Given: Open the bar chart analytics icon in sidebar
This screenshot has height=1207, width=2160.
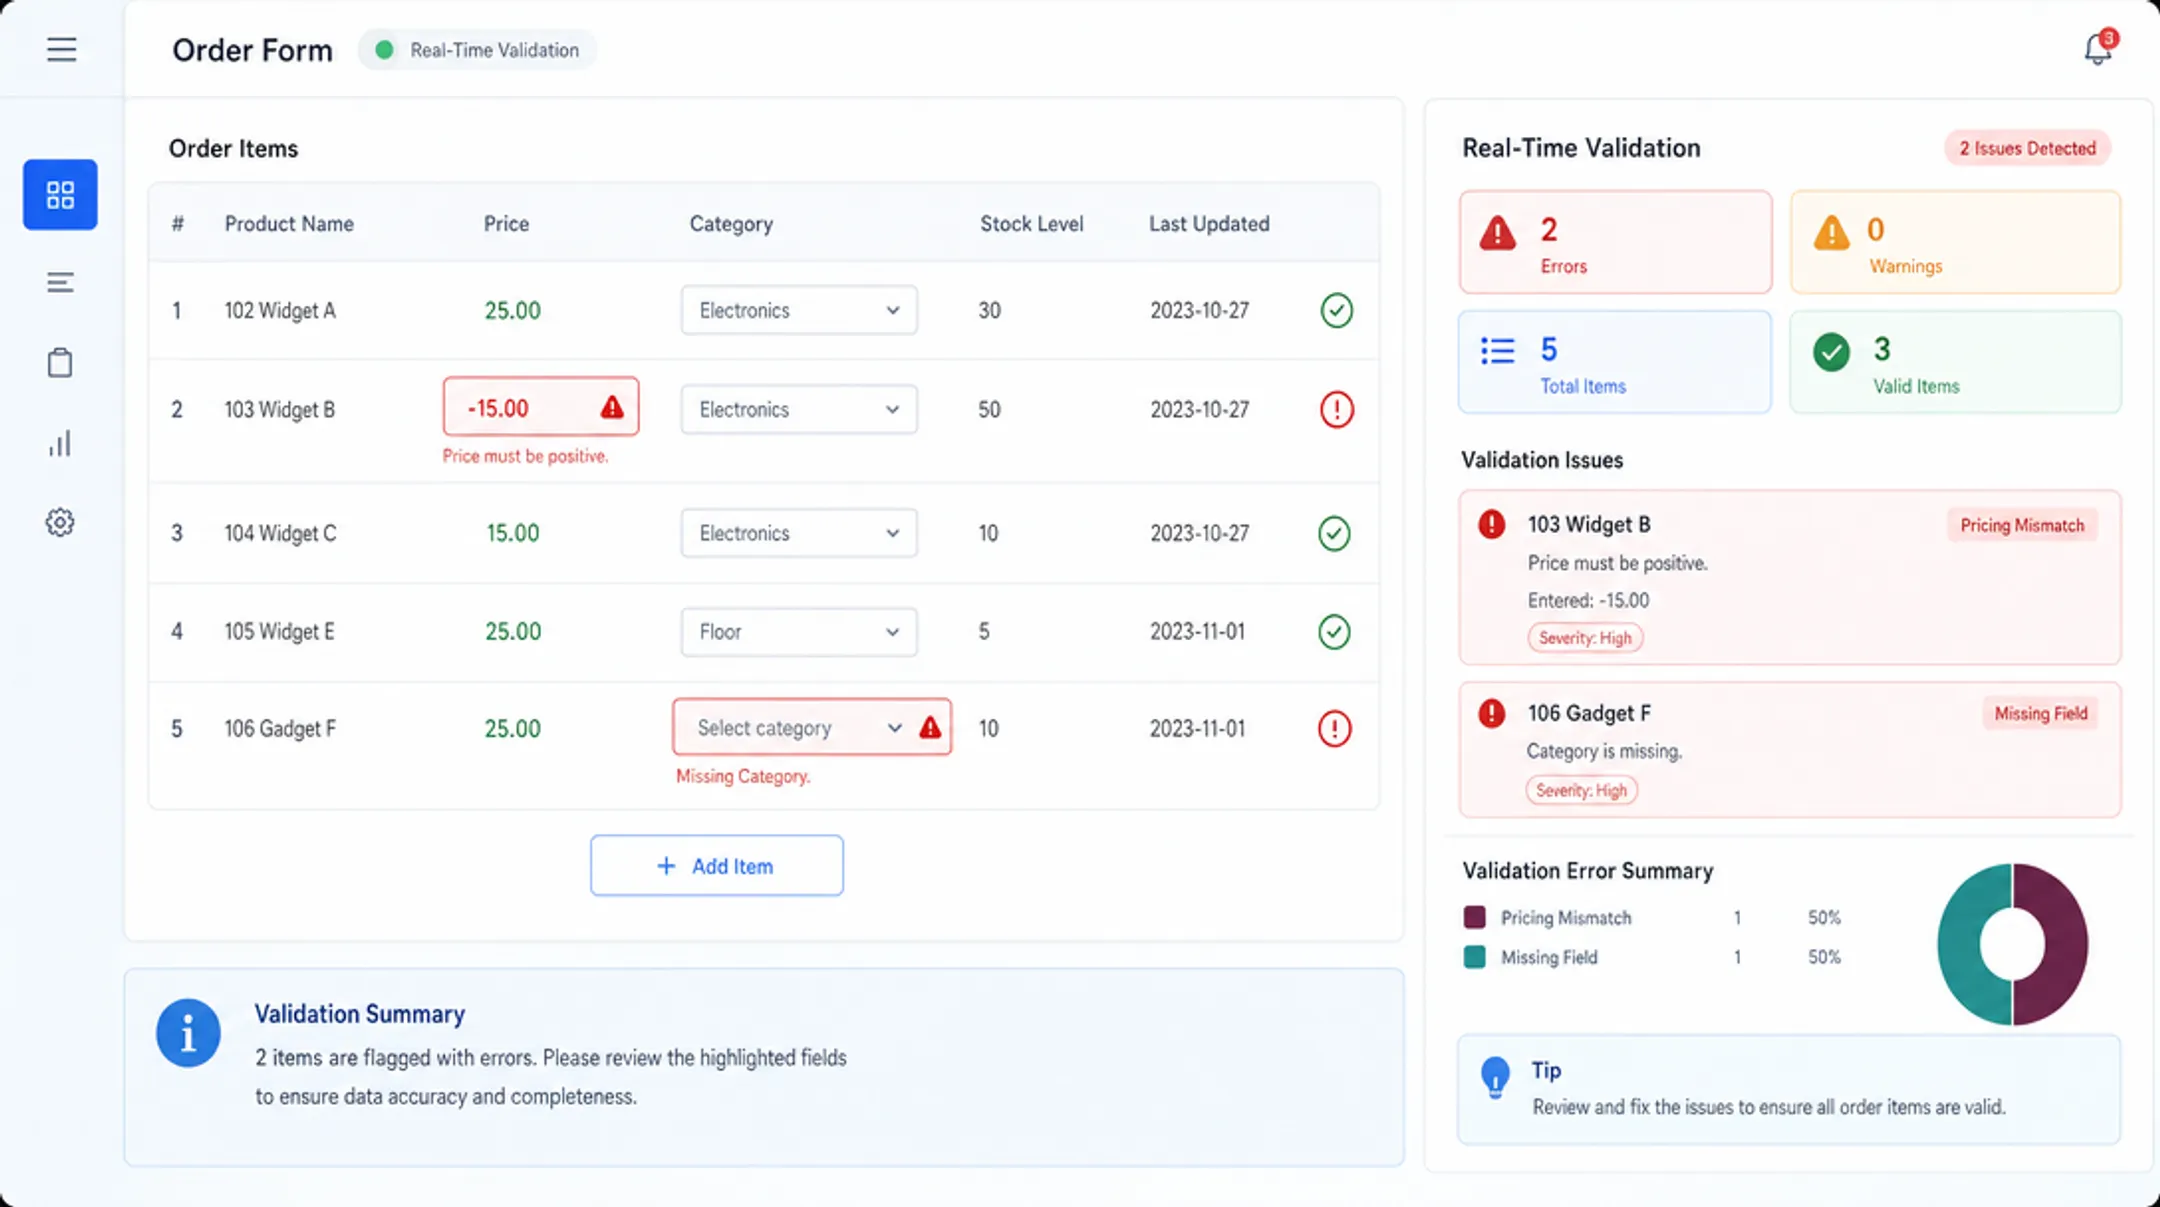Looking at the screenshot, I should point(60,443).
